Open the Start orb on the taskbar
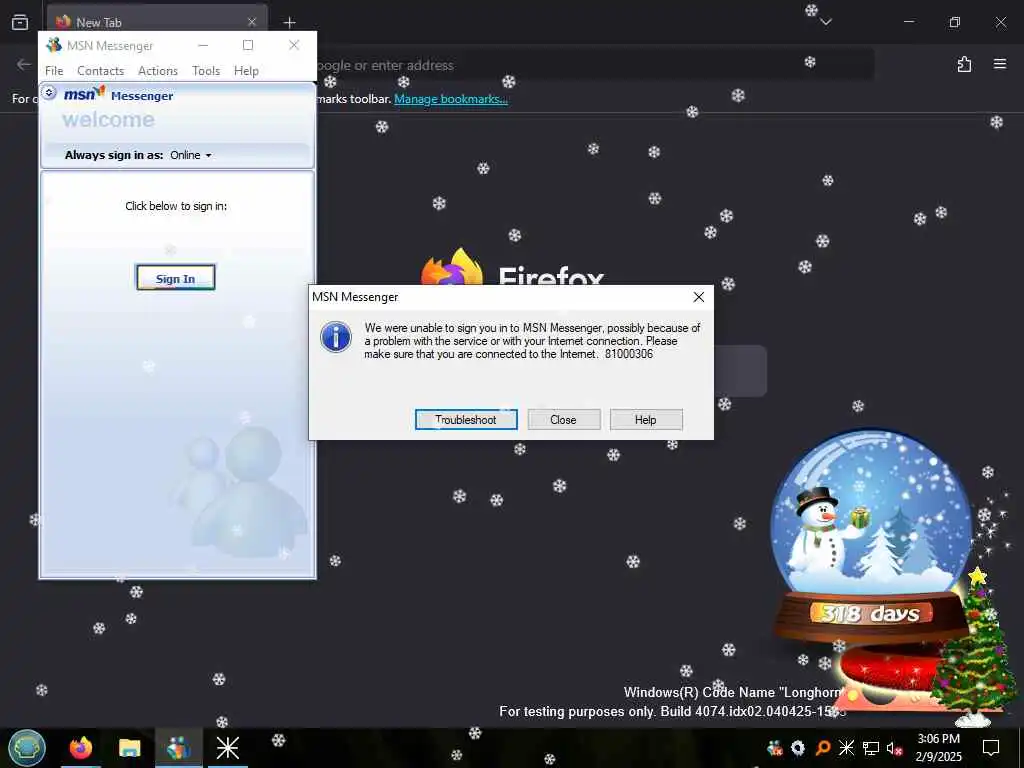Image resolution: width=1024 pixels, height=768 pixels. coord(27,748)
